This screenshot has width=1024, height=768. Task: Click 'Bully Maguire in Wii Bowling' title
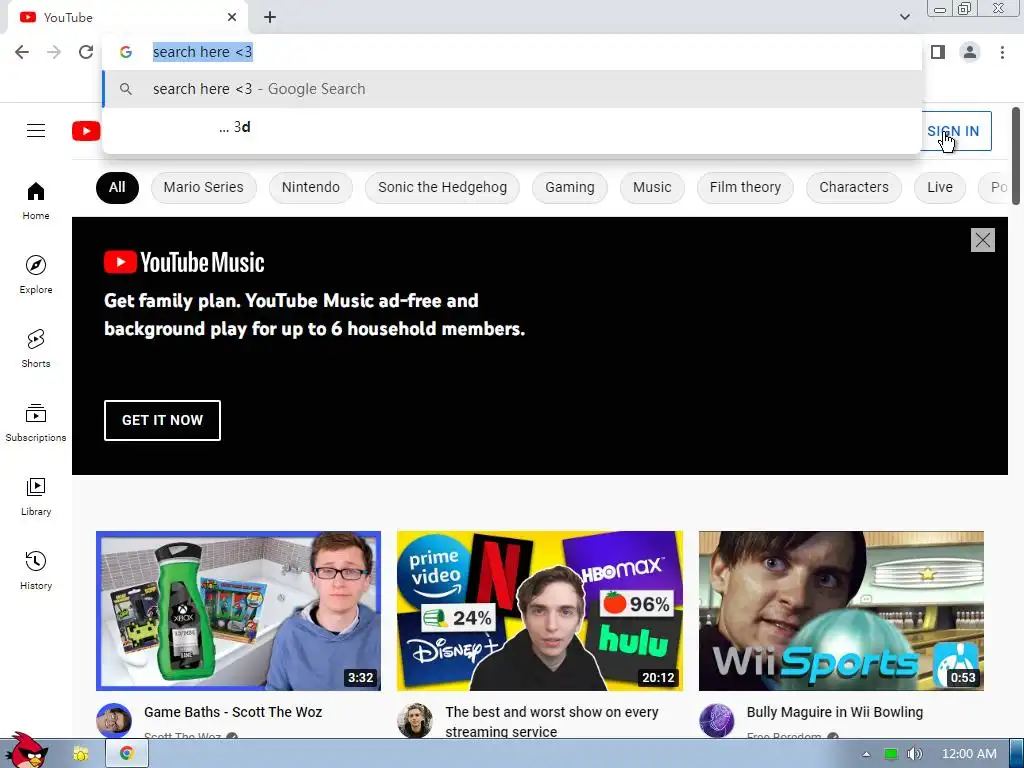pos(835,712)
